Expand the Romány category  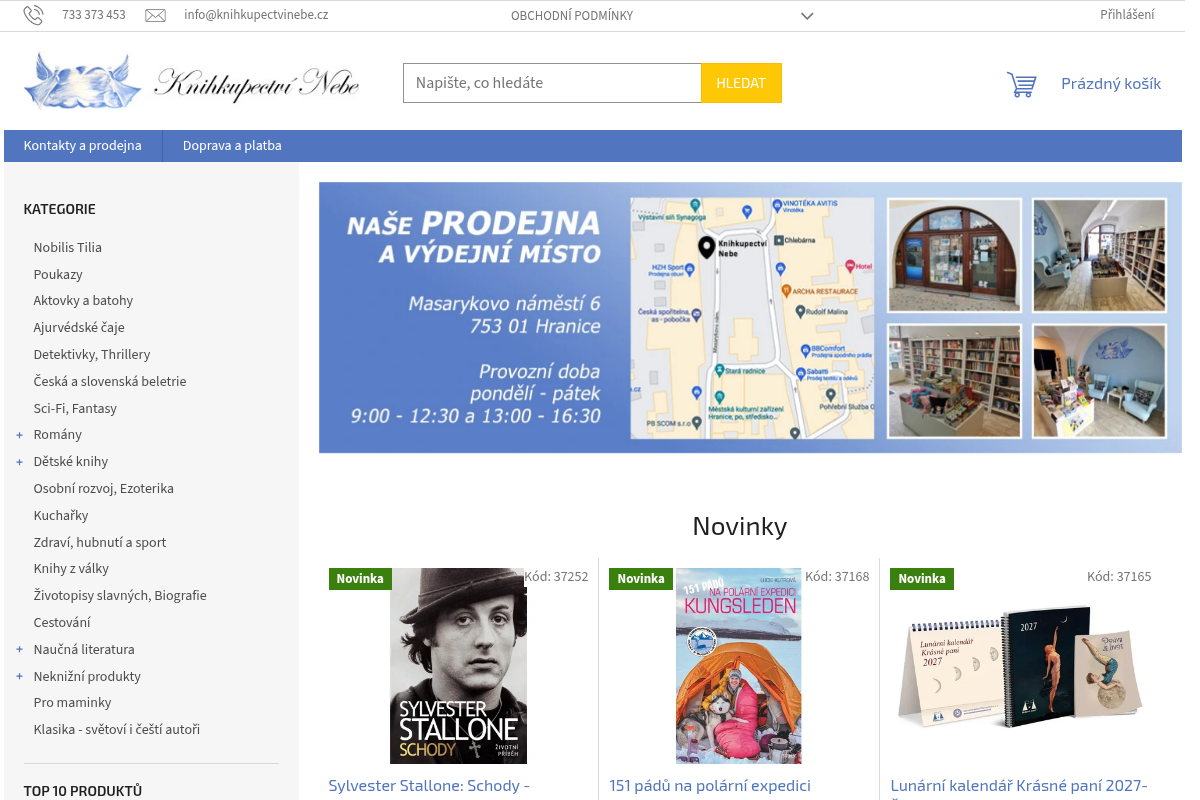pos(19,435)
